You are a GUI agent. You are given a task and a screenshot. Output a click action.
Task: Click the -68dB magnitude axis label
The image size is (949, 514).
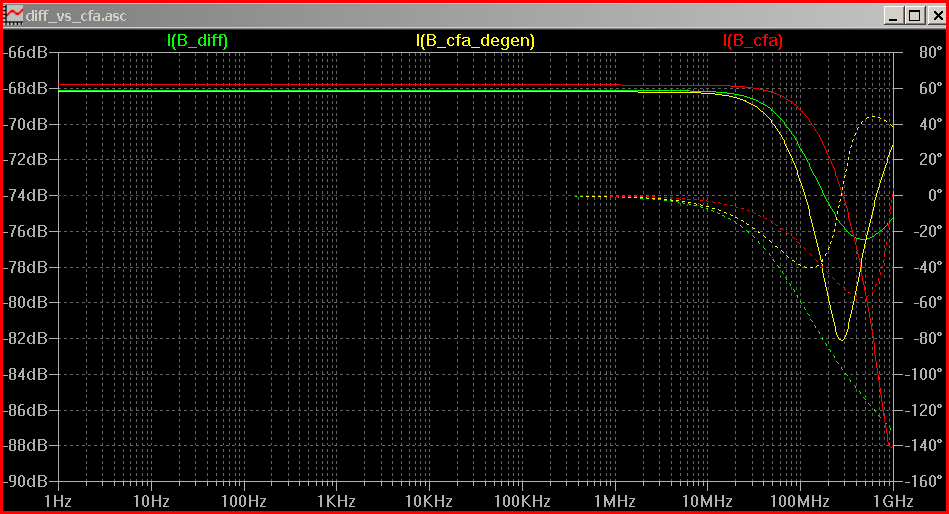click(25, 88)
